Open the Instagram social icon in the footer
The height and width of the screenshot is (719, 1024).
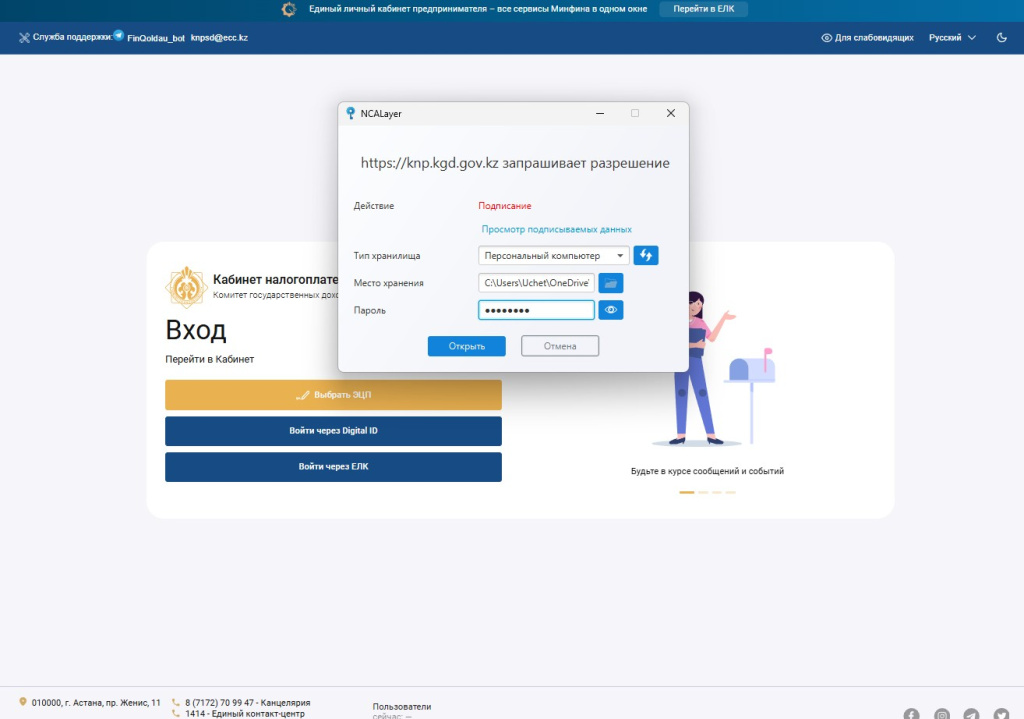tap(941, 715)
